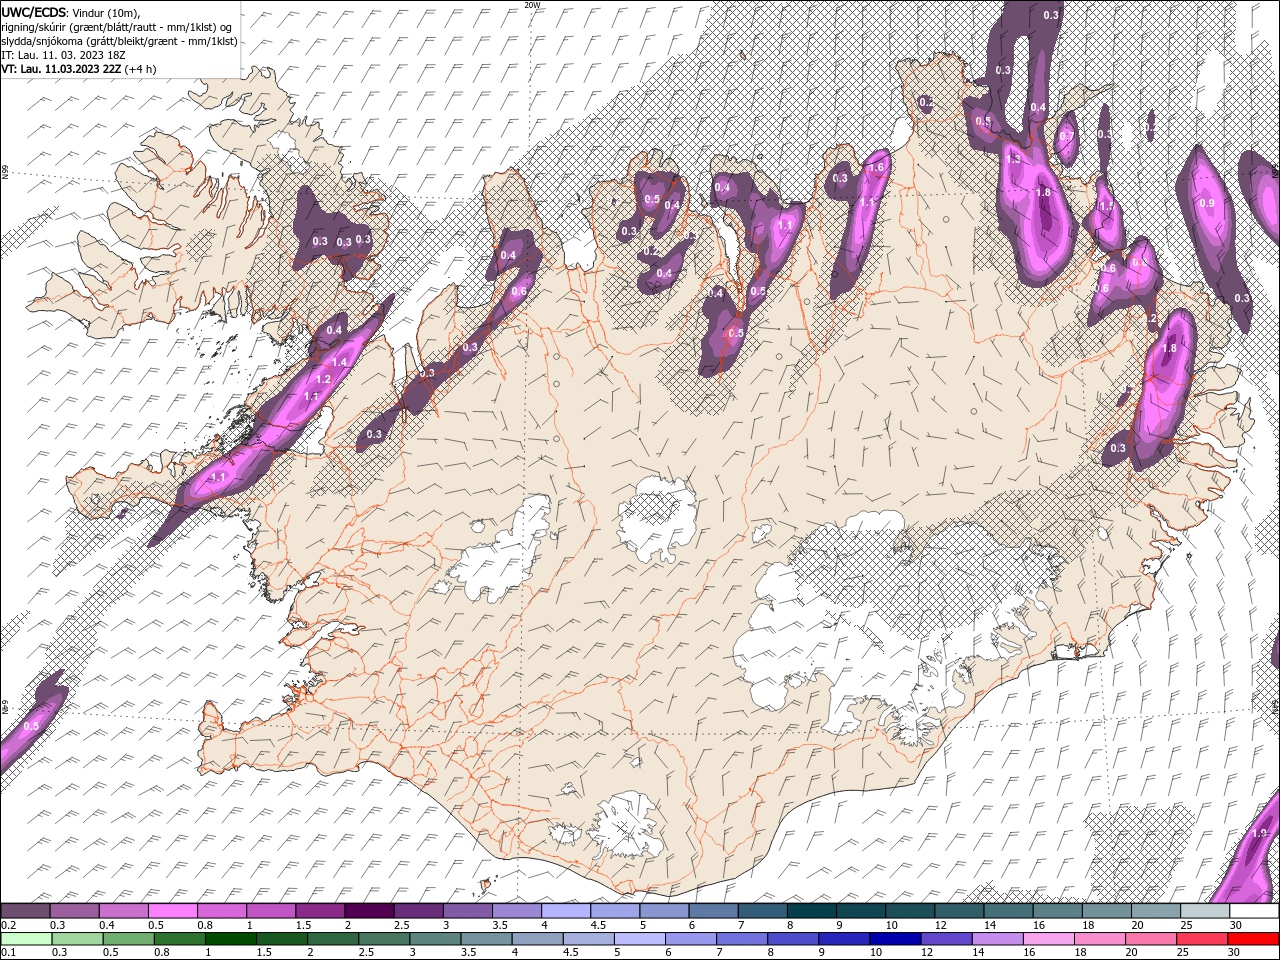1280x960 pixels.
Task: Click the 'VT: Lau. 11.03.2023 22Z' valid time
Action: [x=62, y=69]
